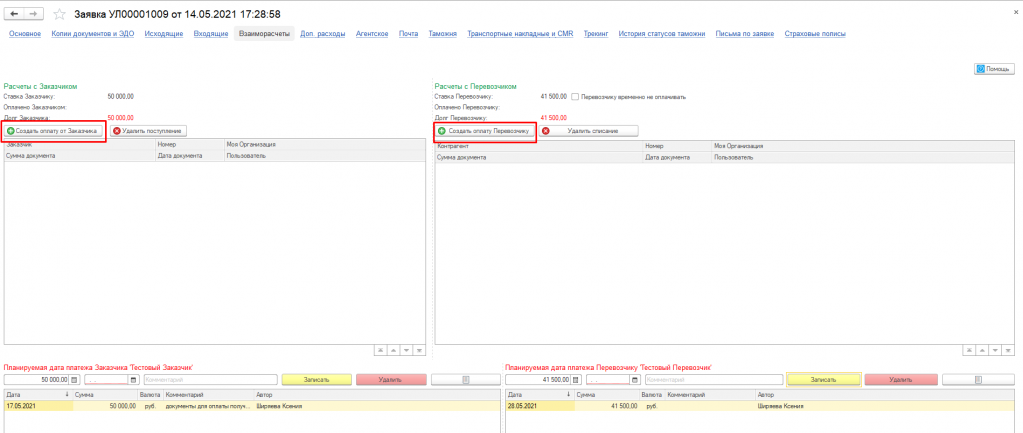Switch to Входящие tab
This screenshot has height=433, width=1023.
(211, 33)
